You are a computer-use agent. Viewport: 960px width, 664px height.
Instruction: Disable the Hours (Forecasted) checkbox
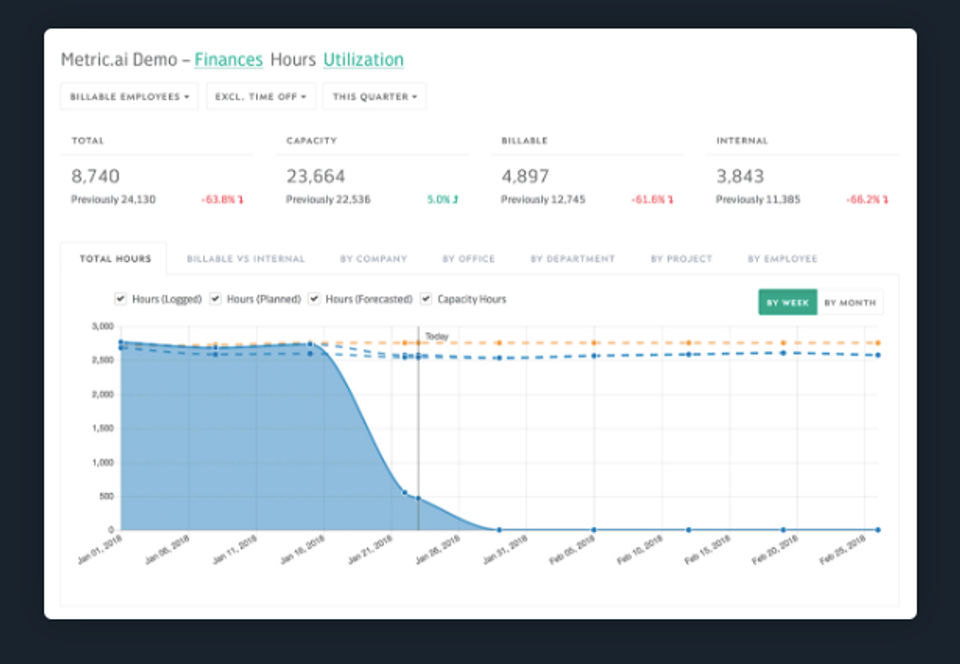point(314,299)
